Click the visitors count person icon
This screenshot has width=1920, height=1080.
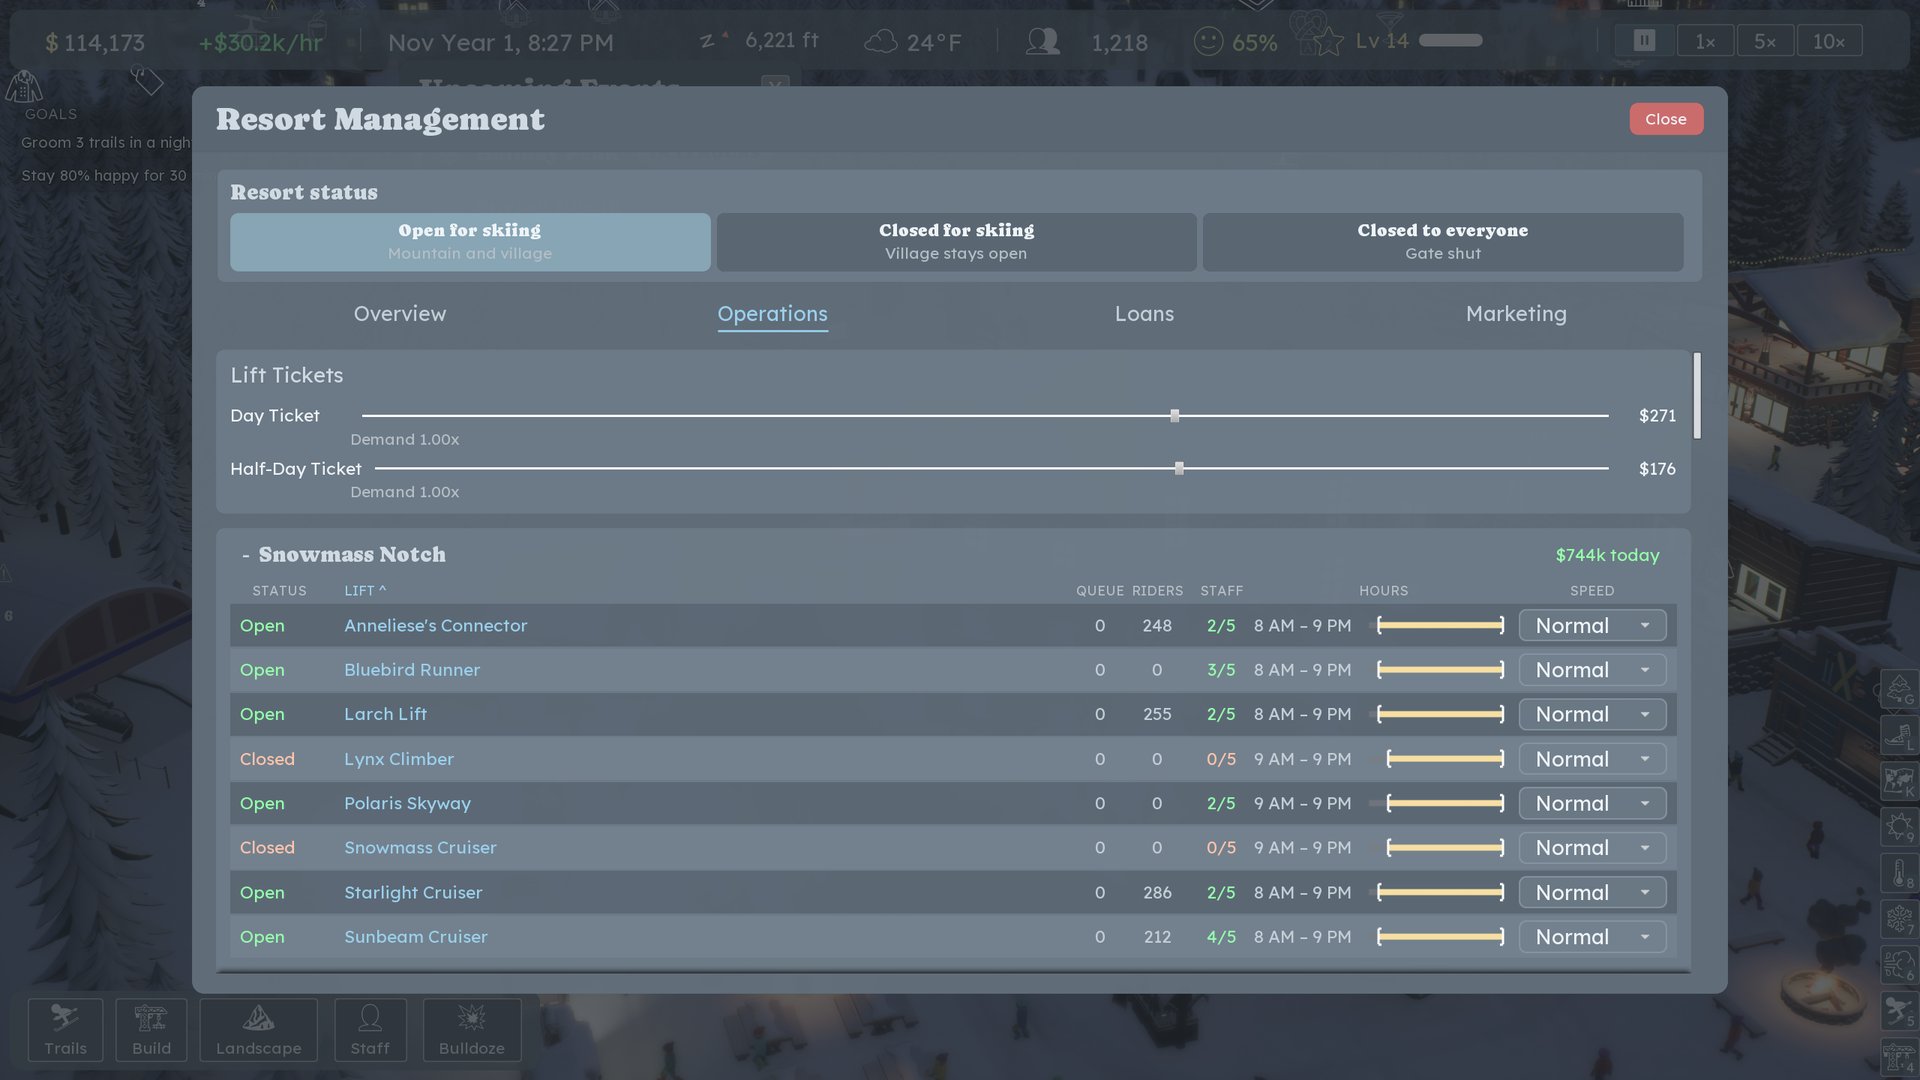(x=1043, y=41)
